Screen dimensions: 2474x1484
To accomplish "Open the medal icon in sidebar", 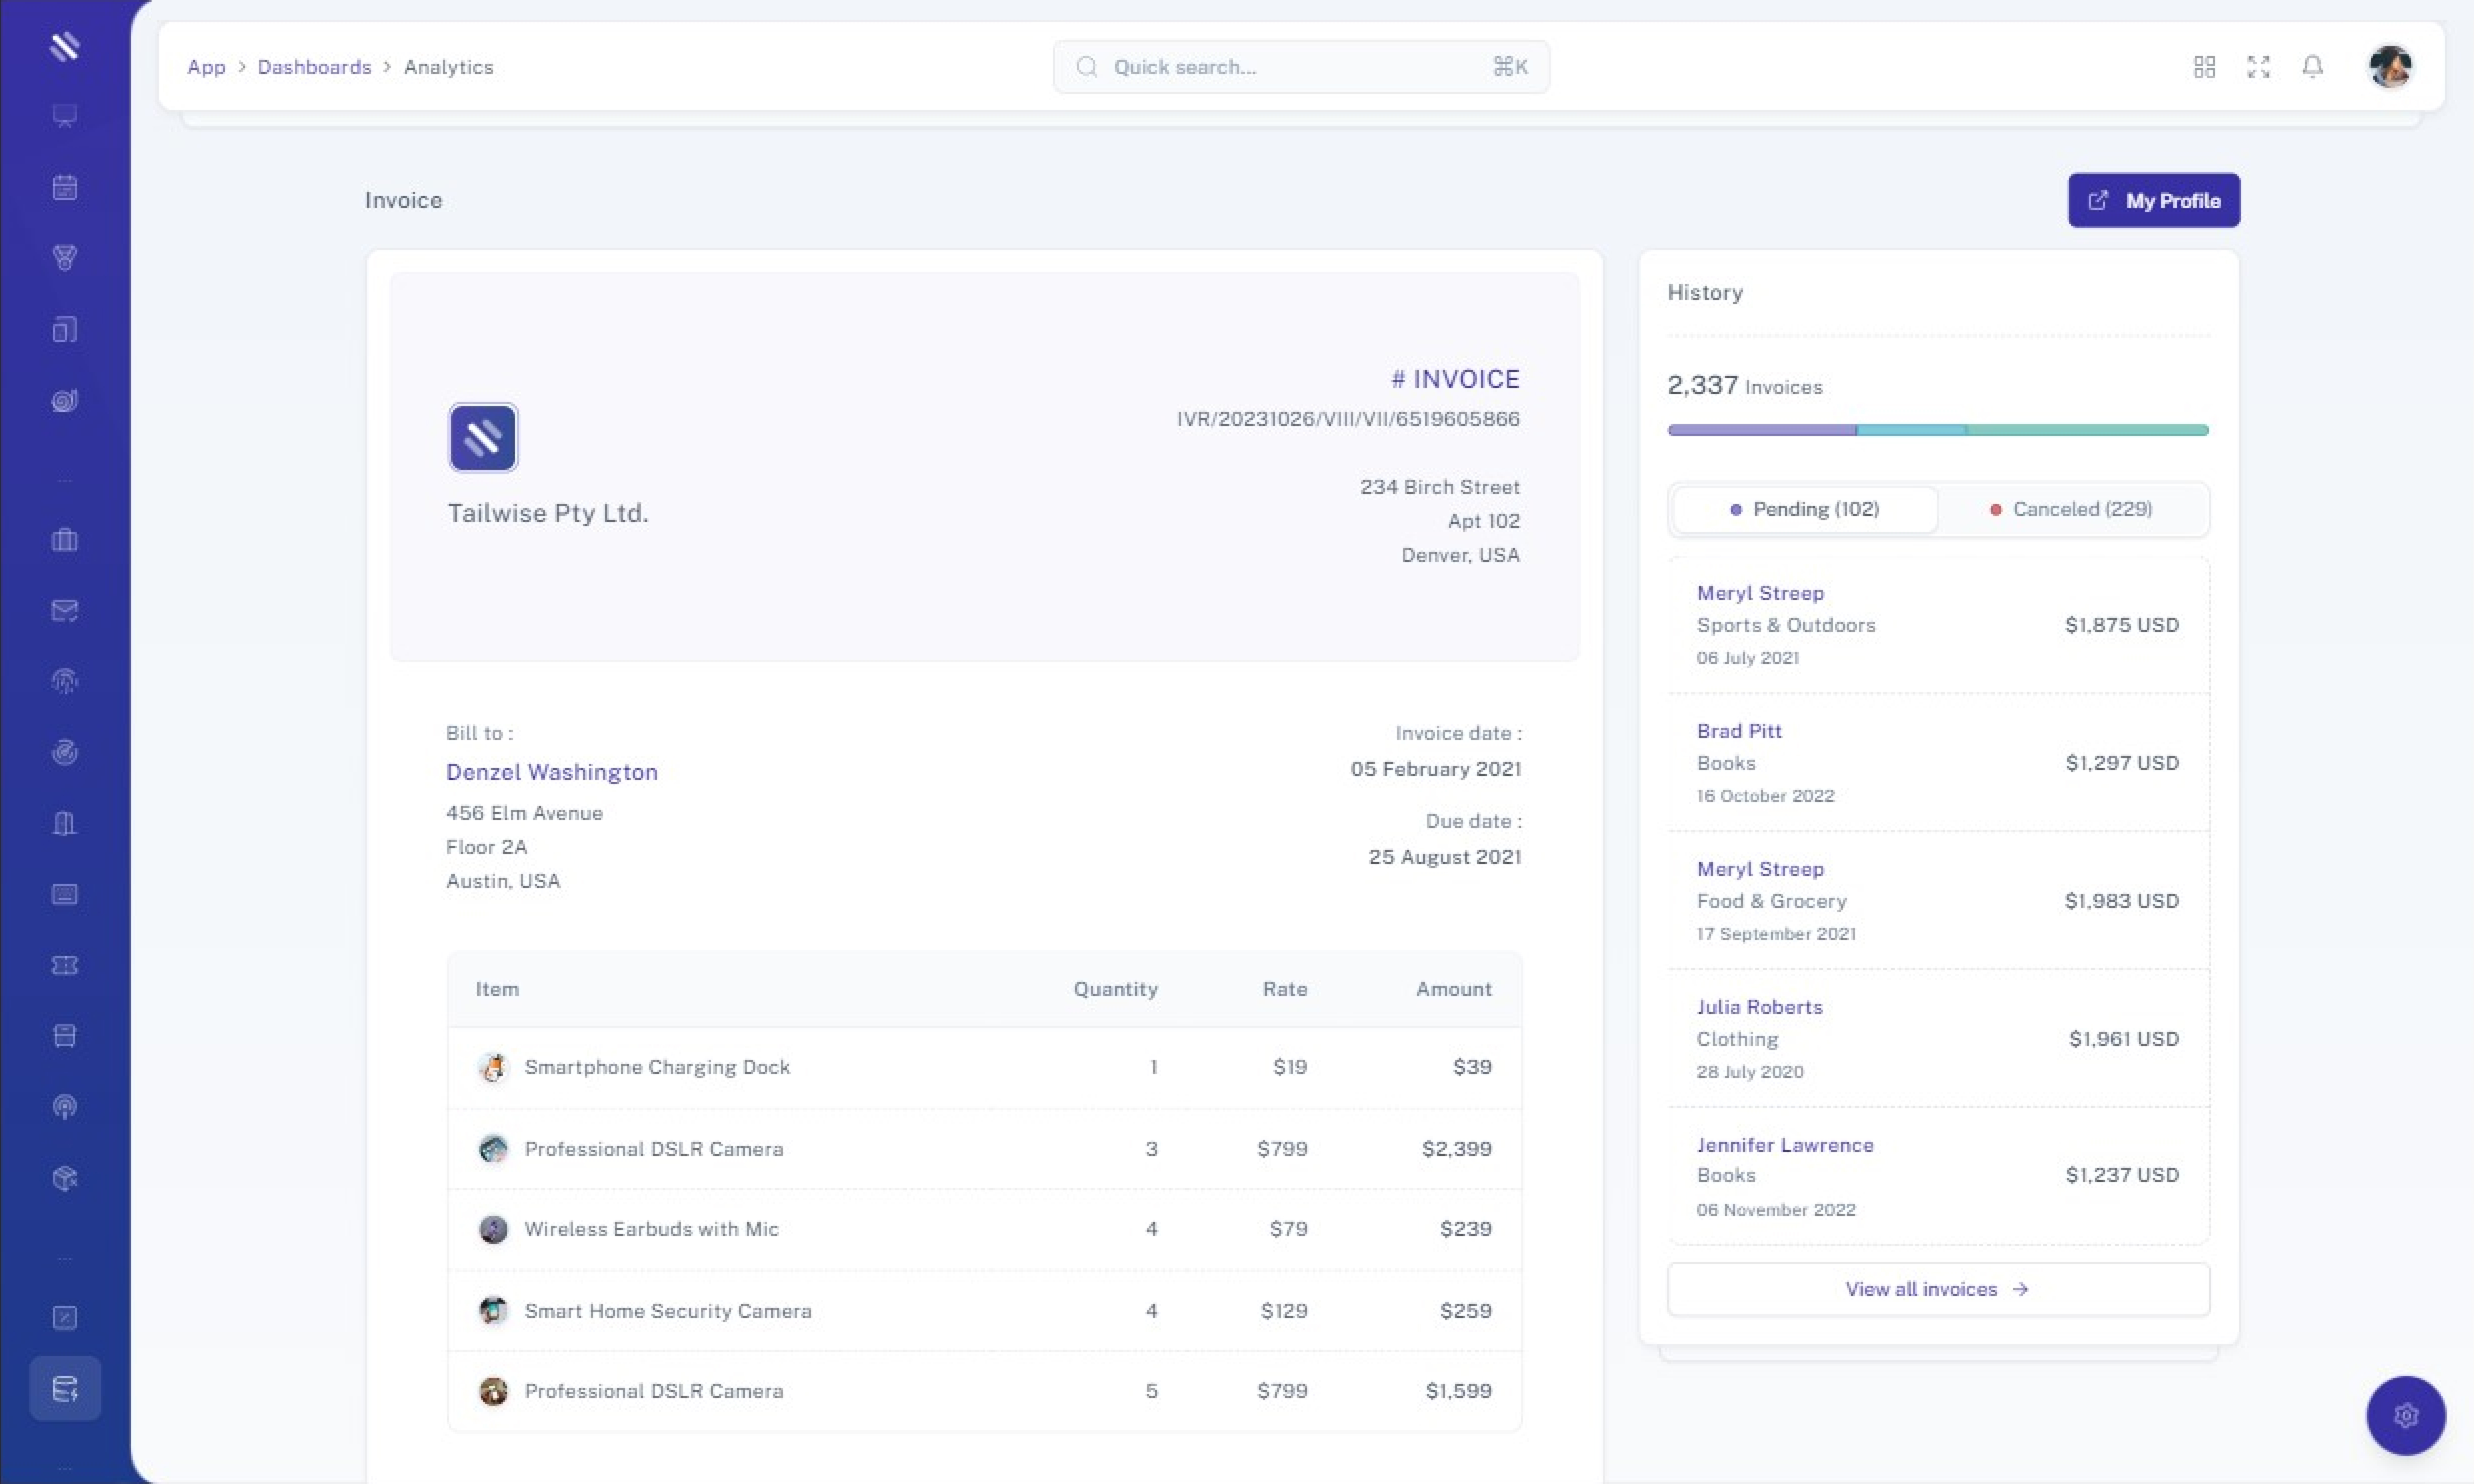I will [x=65, y=258].
